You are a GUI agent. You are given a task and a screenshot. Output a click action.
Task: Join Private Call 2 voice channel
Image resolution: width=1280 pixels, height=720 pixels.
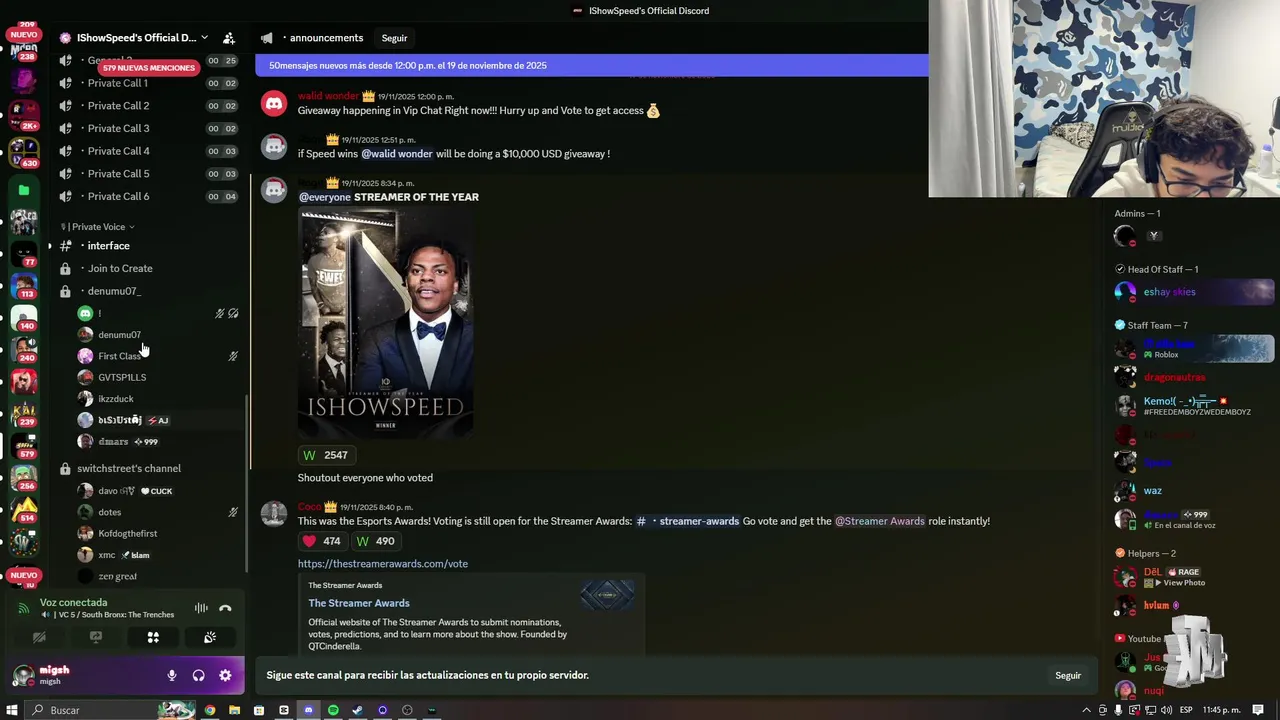[x=148, y=106]
